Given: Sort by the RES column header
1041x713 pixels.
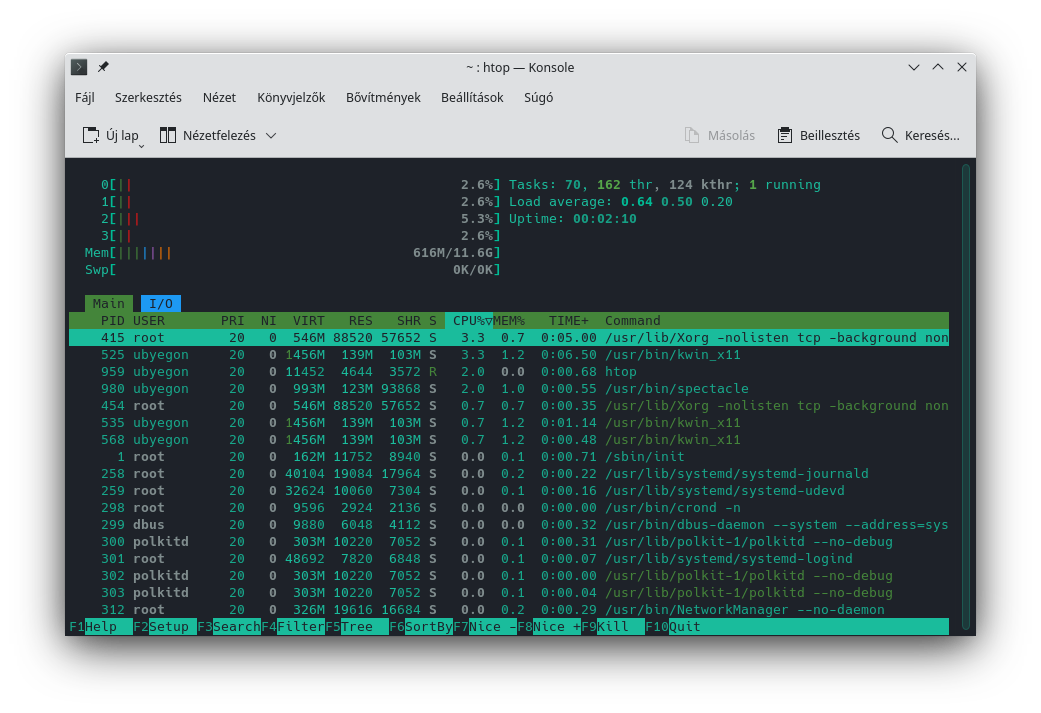Looking at the screenshot, I should [x=360, y=321].
